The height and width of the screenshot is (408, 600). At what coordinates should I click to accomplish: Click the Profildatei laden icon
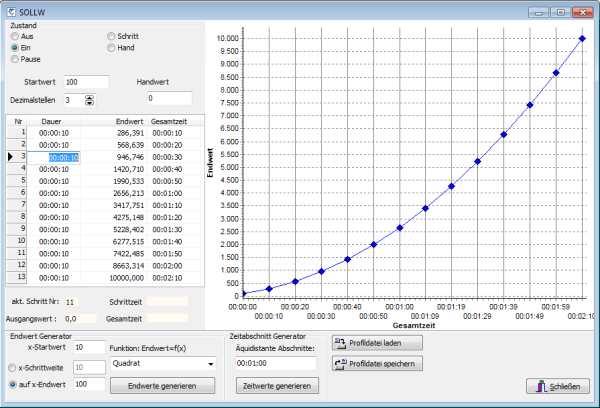click(x=340, y=343)
